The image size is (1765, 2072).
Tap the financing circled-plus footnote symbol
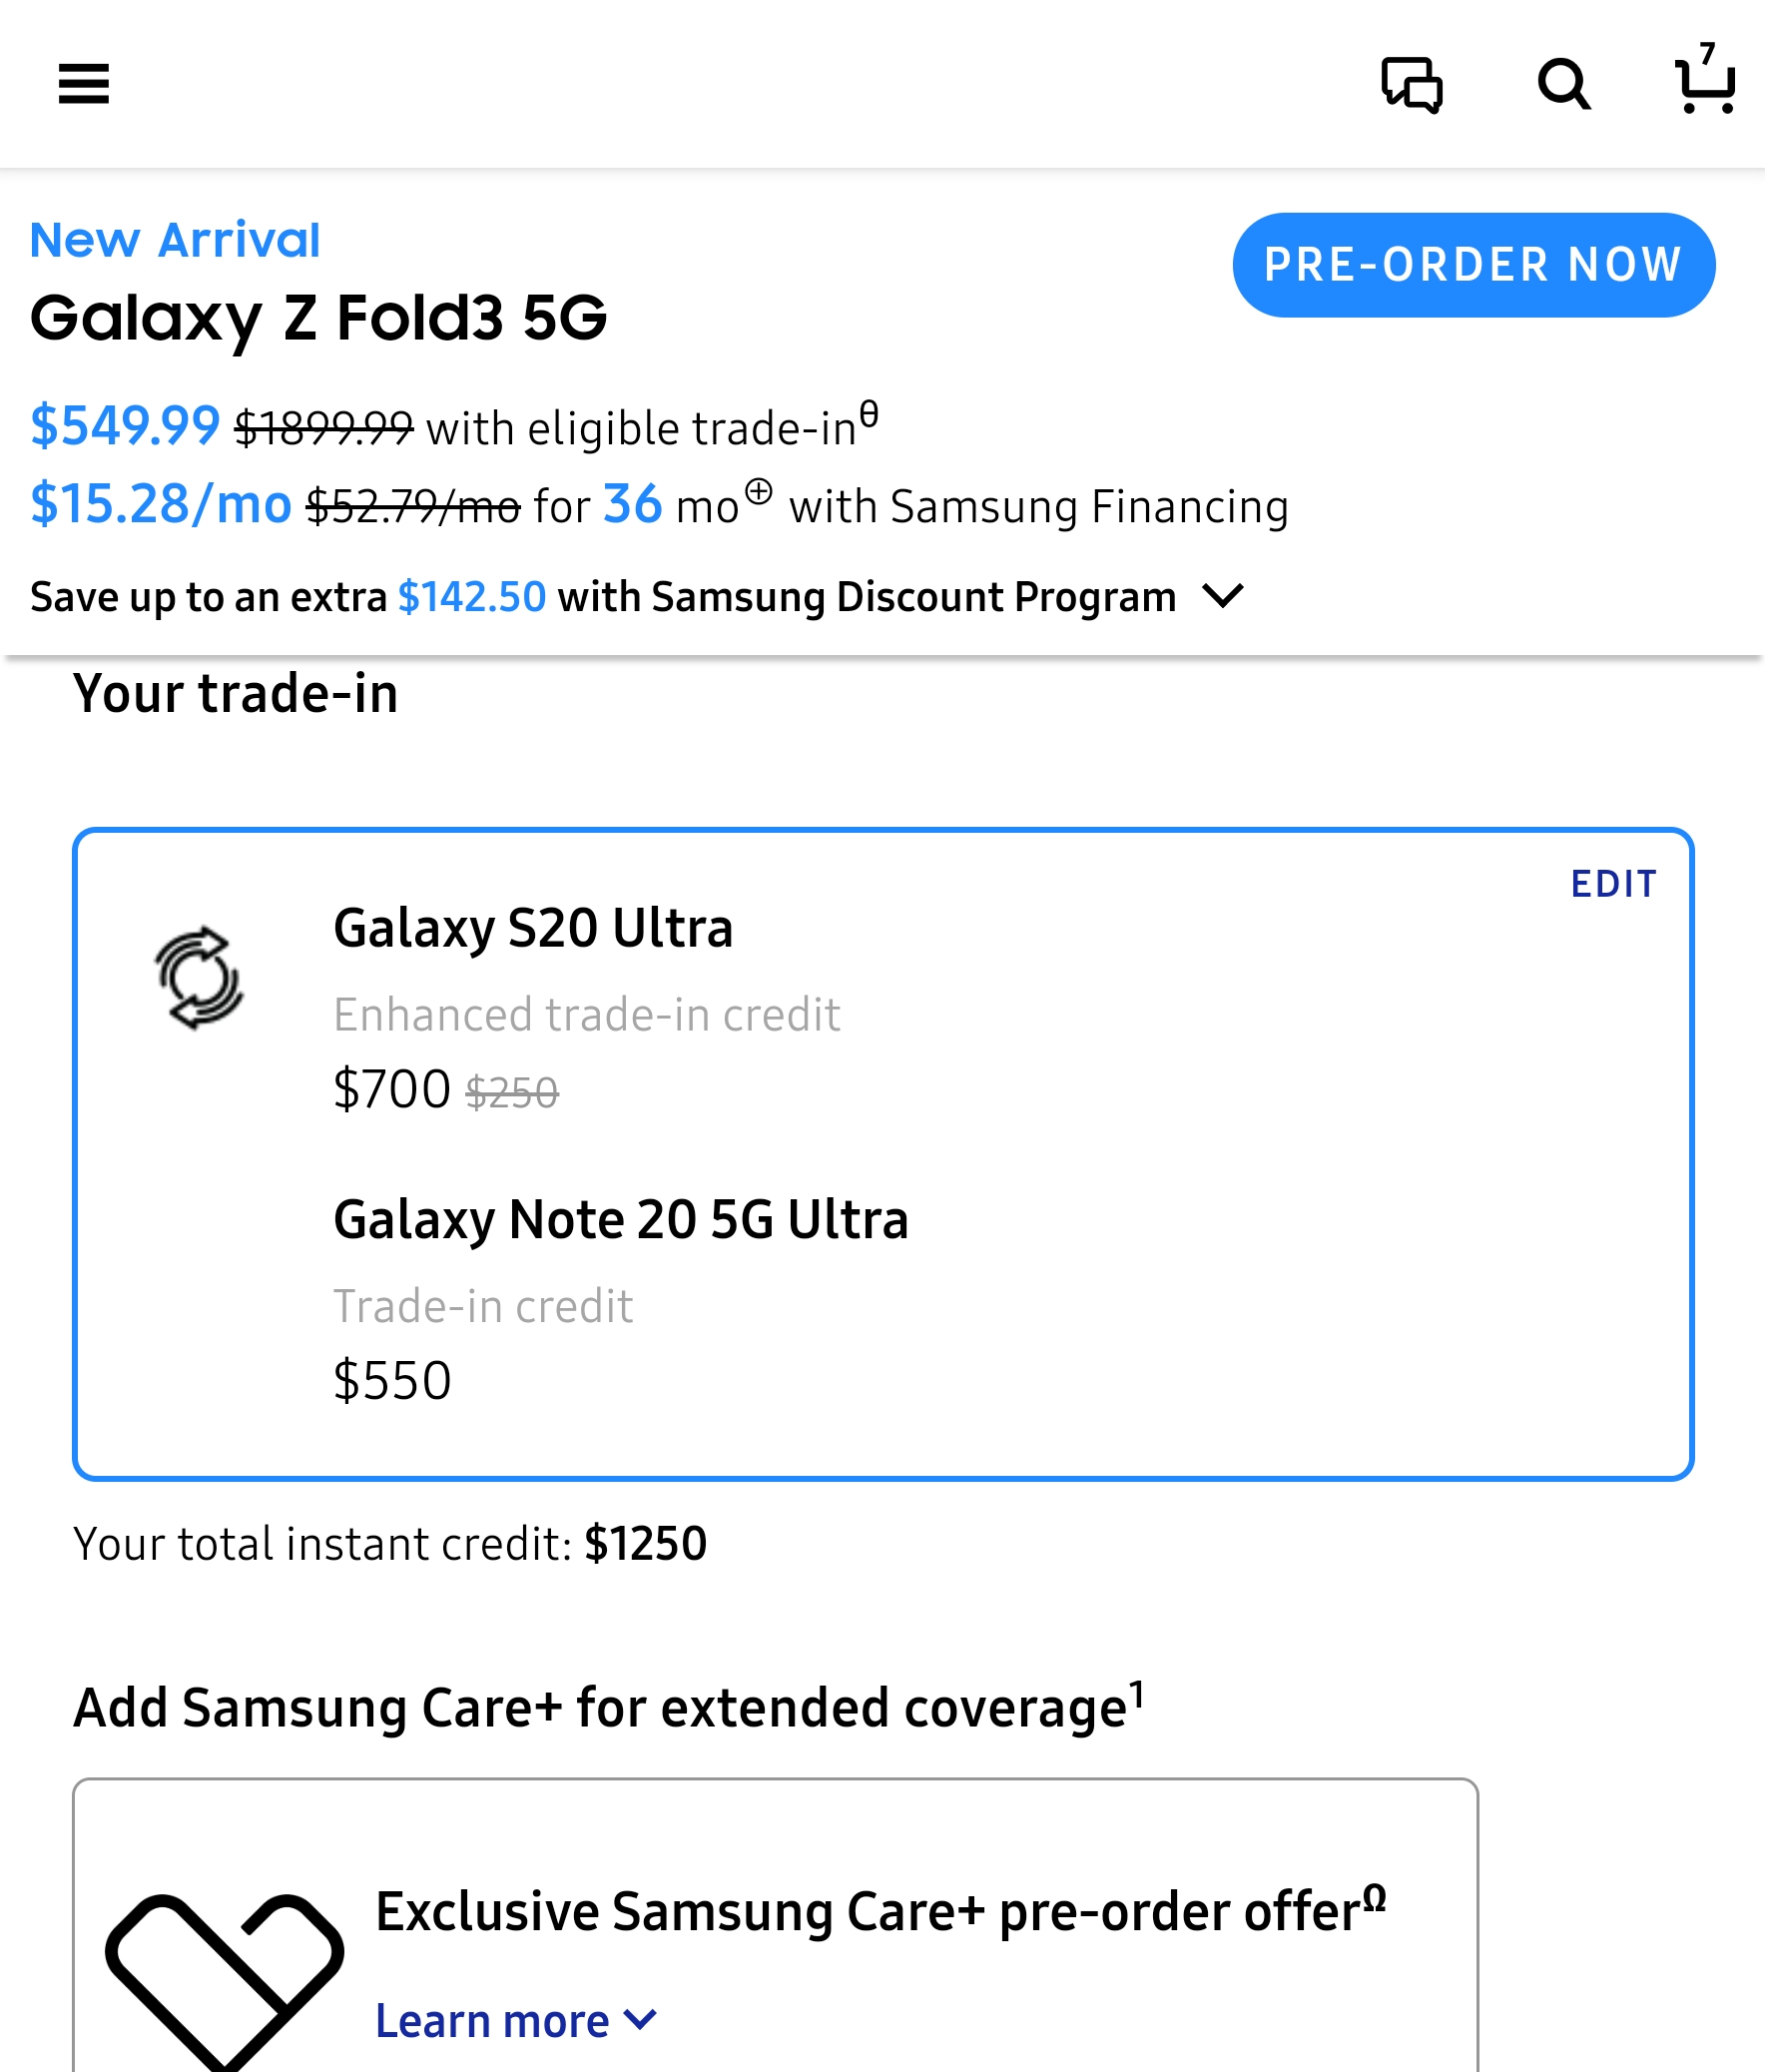click(759, 492)
